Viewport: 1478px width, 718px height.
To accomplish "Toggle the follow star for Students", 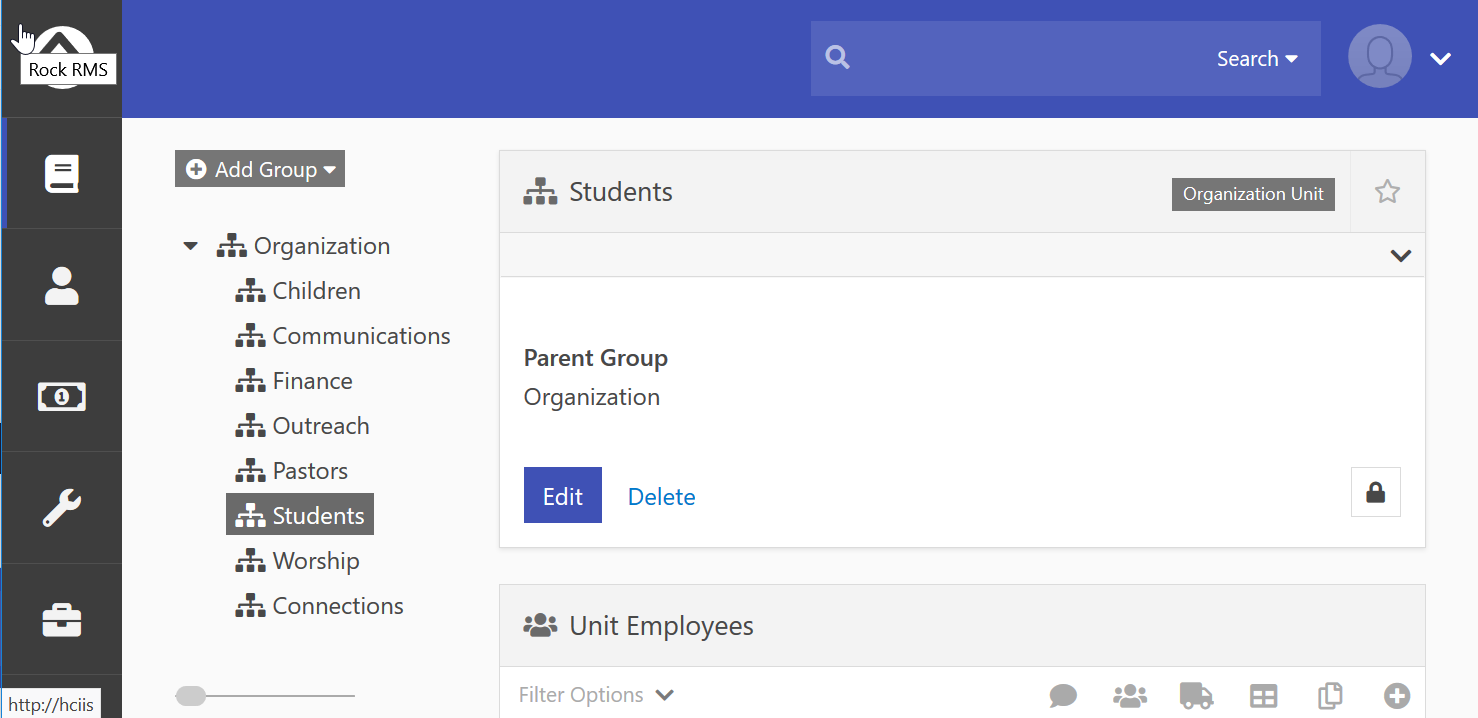I will click(1387, 192).
